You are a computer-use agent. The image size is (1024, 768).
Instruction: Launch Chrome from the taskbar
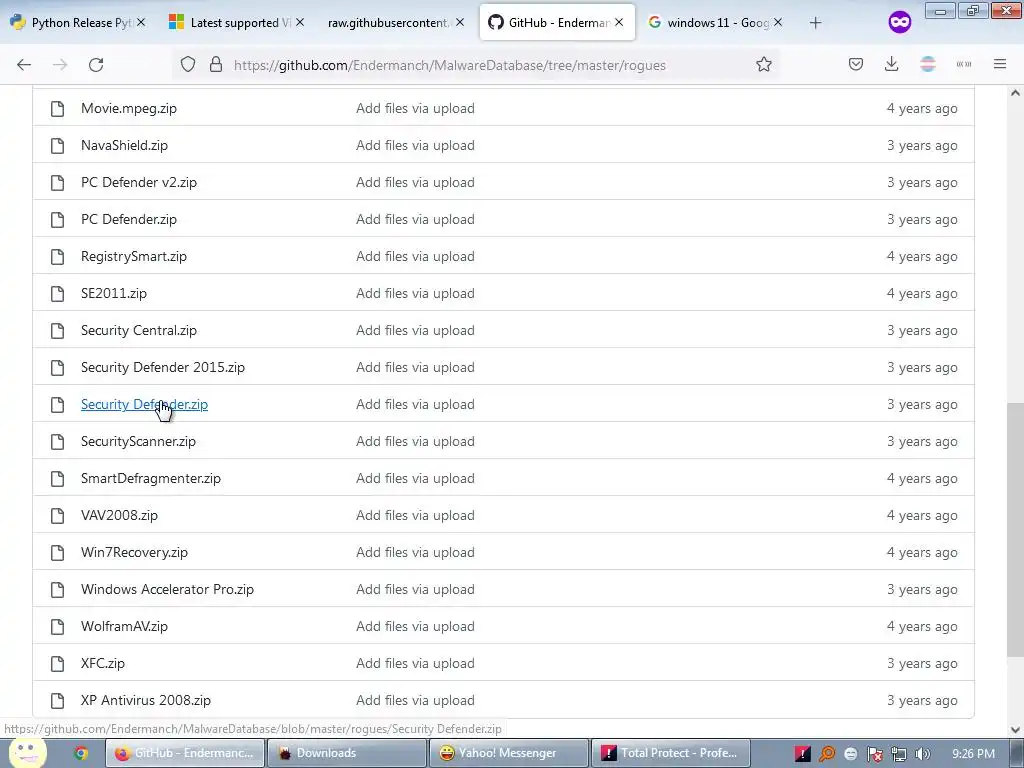coord(81,753)
